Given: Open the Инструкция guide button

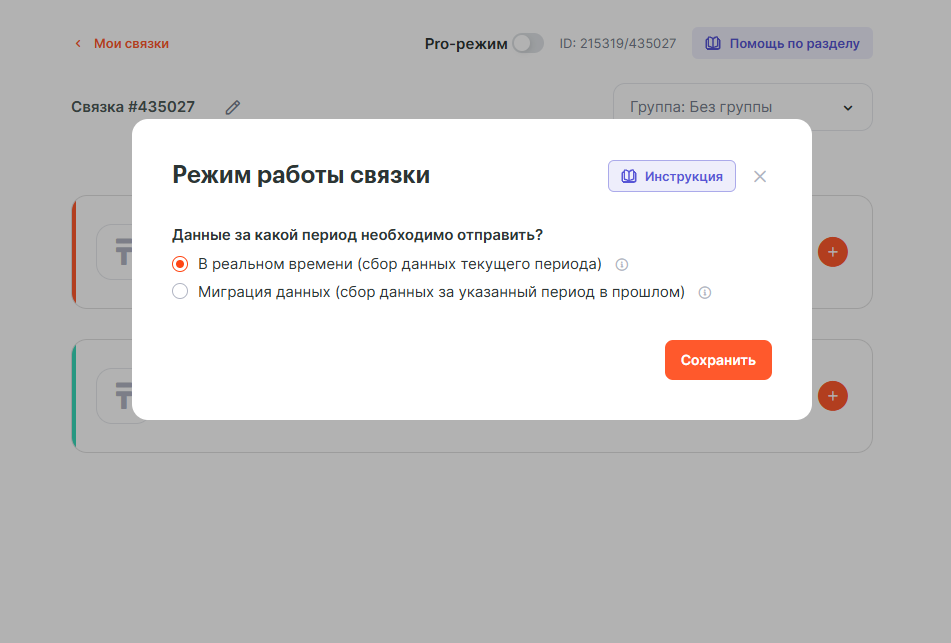Looking at the screenshot, I should pos(672,176).
